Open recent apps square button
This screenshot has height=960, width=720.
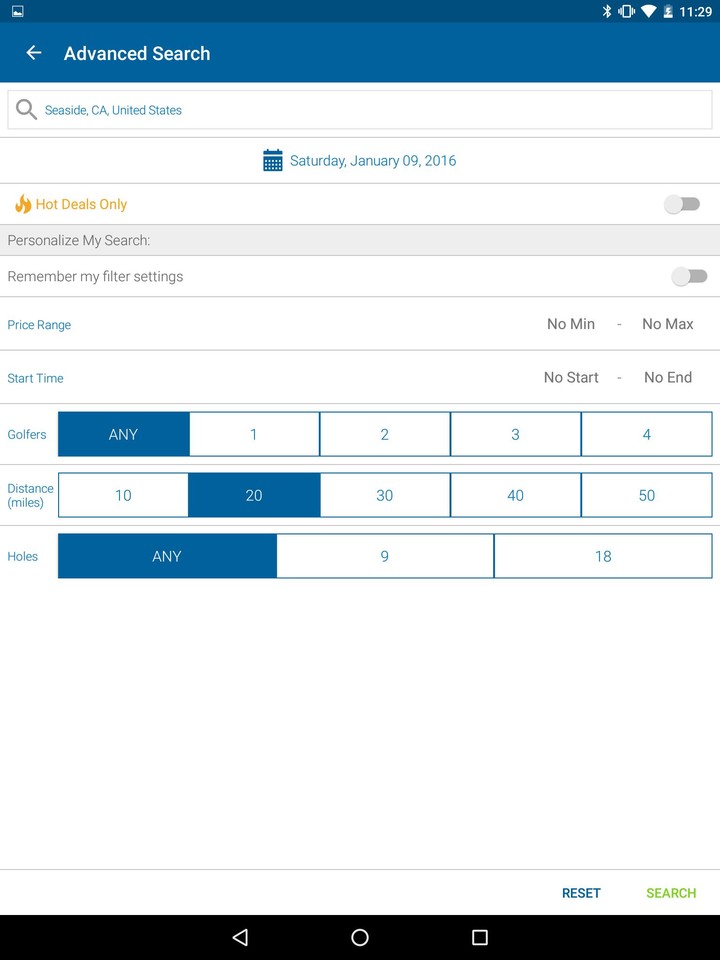(480, 937)
